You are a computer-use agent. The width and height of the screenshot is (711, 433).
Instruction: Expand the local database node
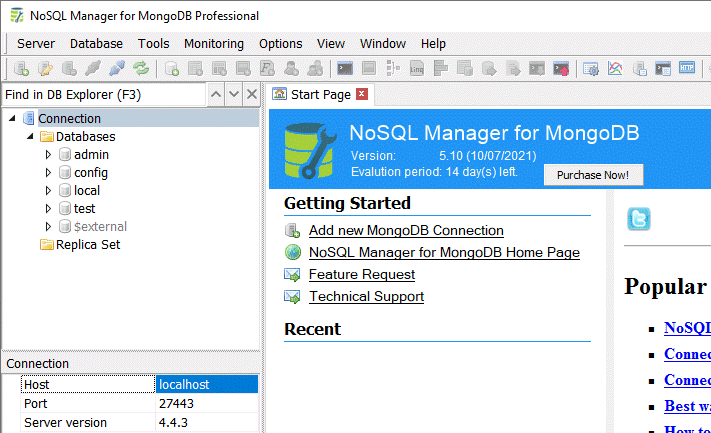click(48, 191)
